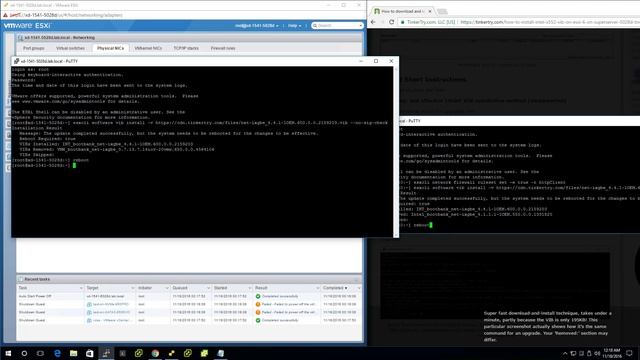Click the 'Recent tasks' panel heading text
This screenshot has height=360, width=640.
pyautogui.click(x=37, y=279)
